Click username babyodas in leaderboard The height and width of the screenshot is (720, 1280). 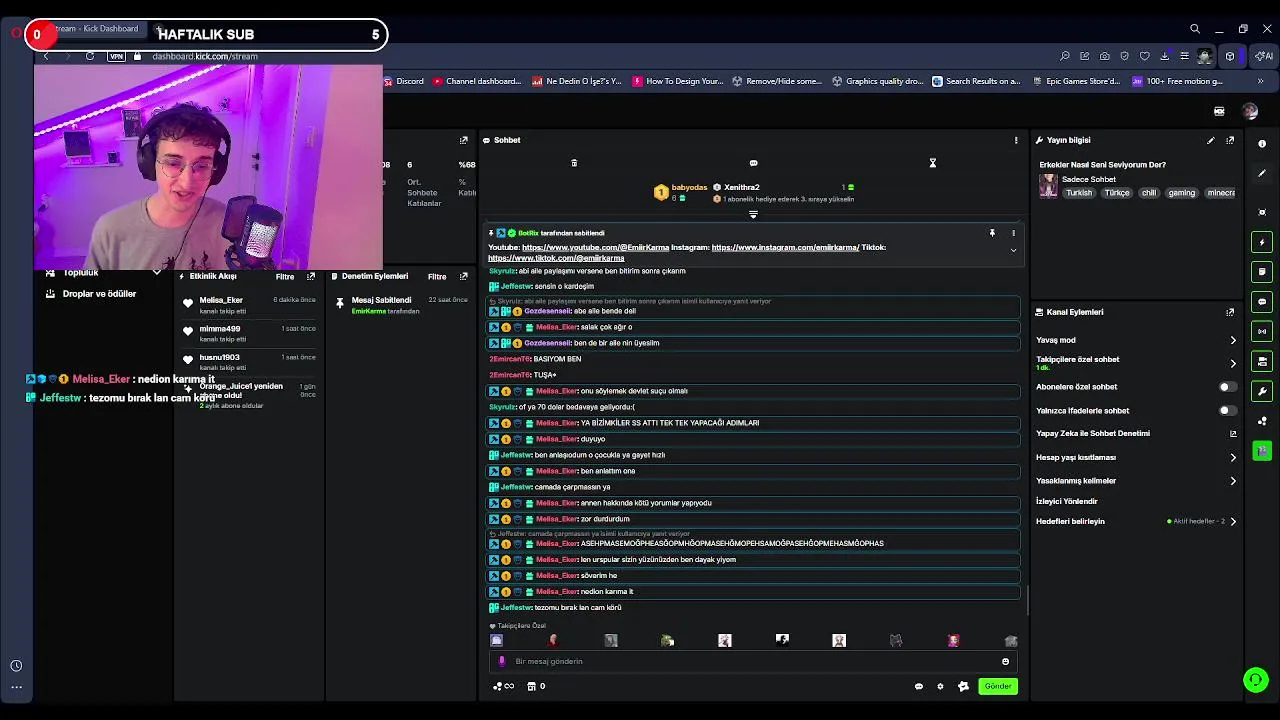(x=689, y=188)
